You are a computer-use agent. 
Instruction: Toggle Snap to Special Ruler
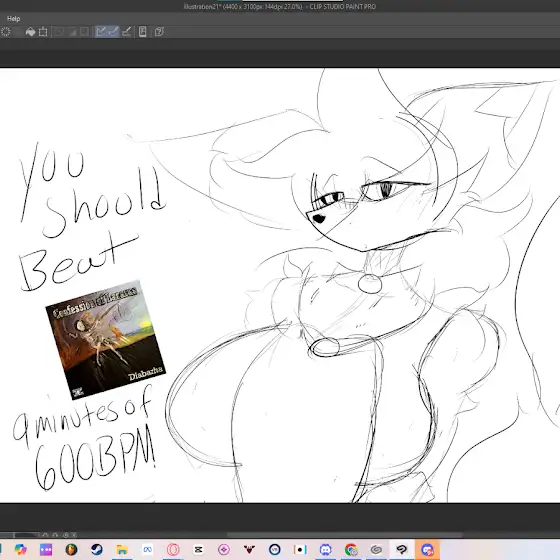coord(113,32)
